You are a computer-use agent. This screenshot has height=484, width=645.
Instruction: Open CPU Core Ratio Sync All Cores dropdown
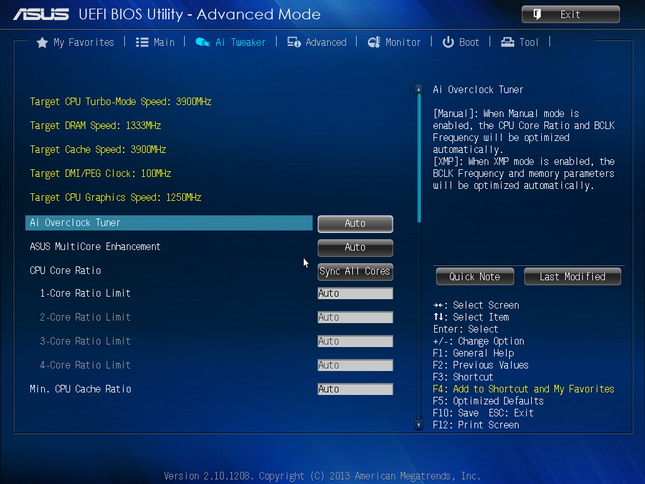pos(355,271)
